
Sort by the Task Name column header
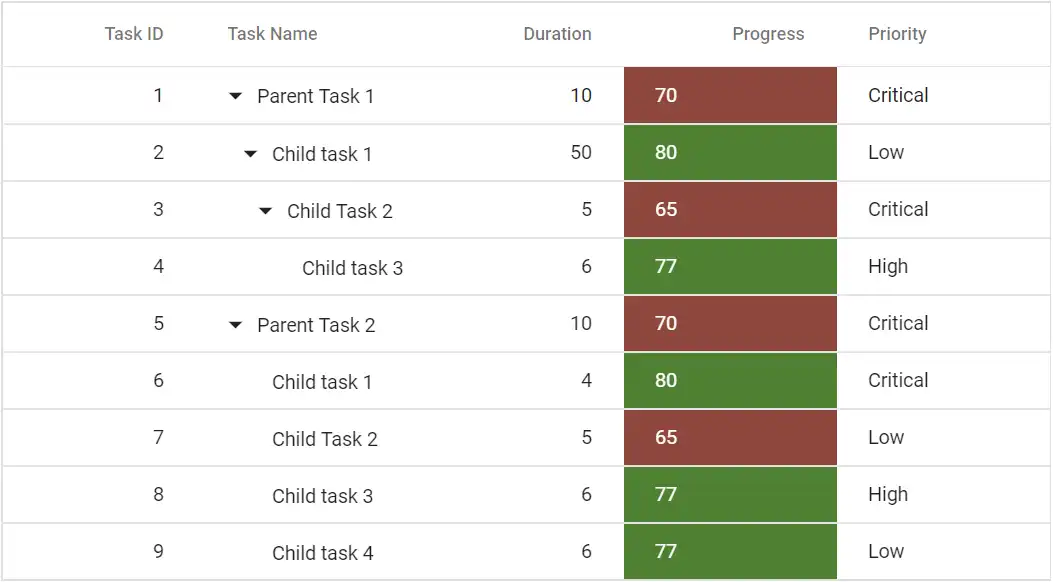click(272, 33)
